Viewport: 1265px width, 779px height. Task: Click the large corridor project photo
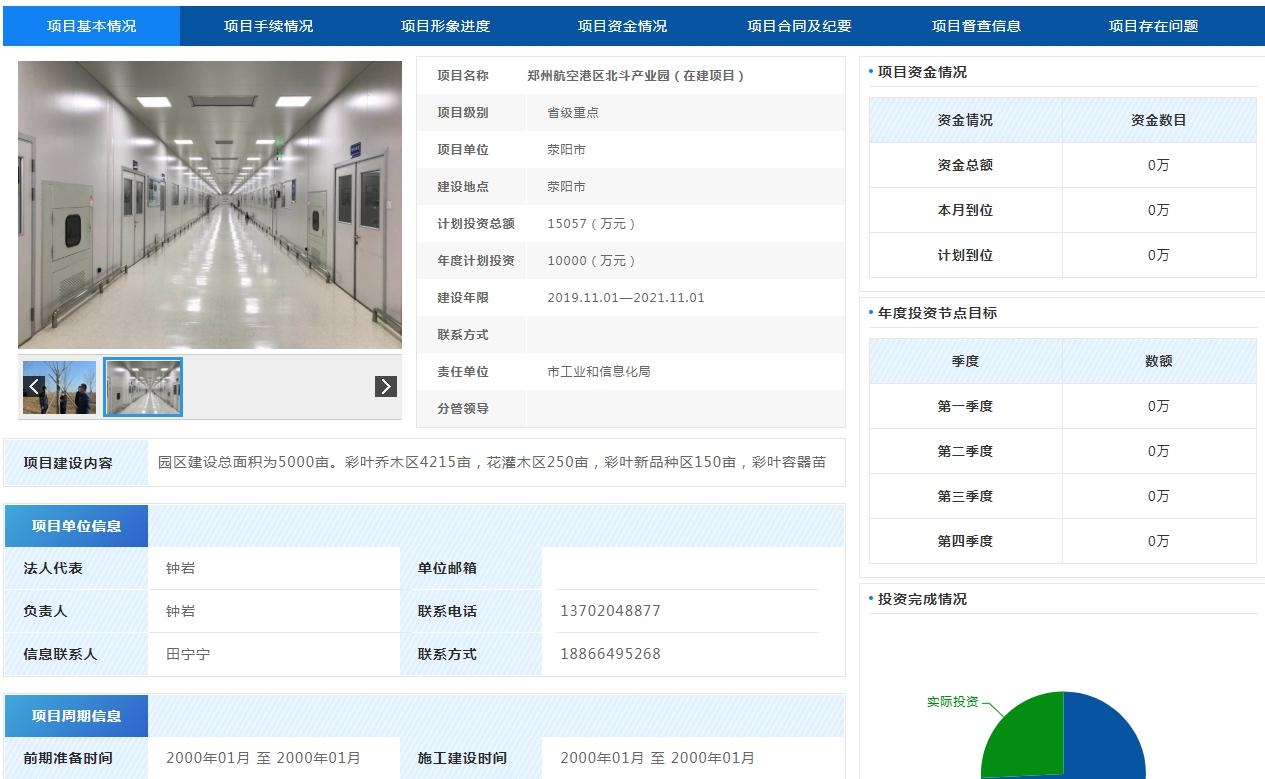tap(210, 205)
